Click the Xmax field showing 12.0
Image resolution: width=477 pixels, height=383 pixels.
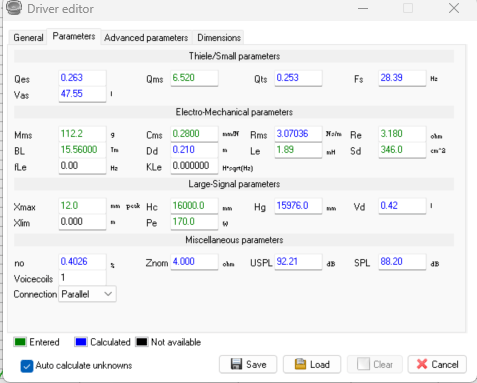pos(82,206)
